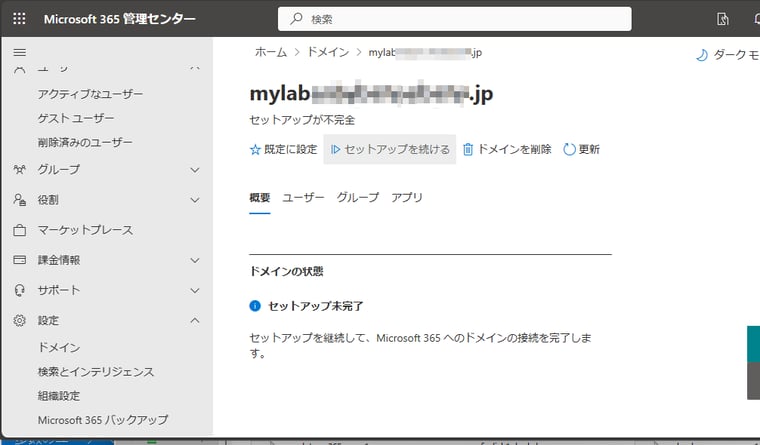Click the settings gear icon in sidebar

pyautogui.click(x=19, y=320)
